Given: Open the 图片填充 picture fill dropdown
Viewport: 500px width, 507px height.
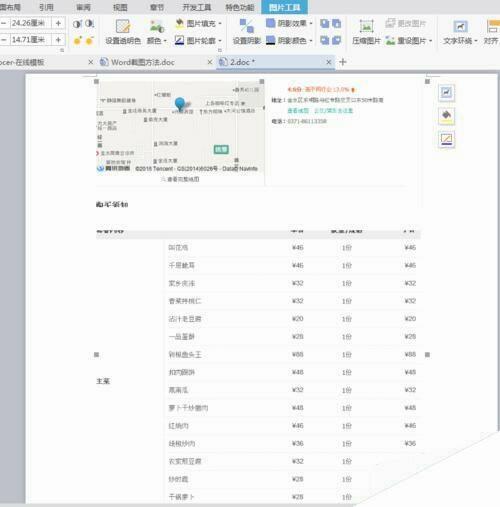Looking at the screenshot, I should (204, 23).
